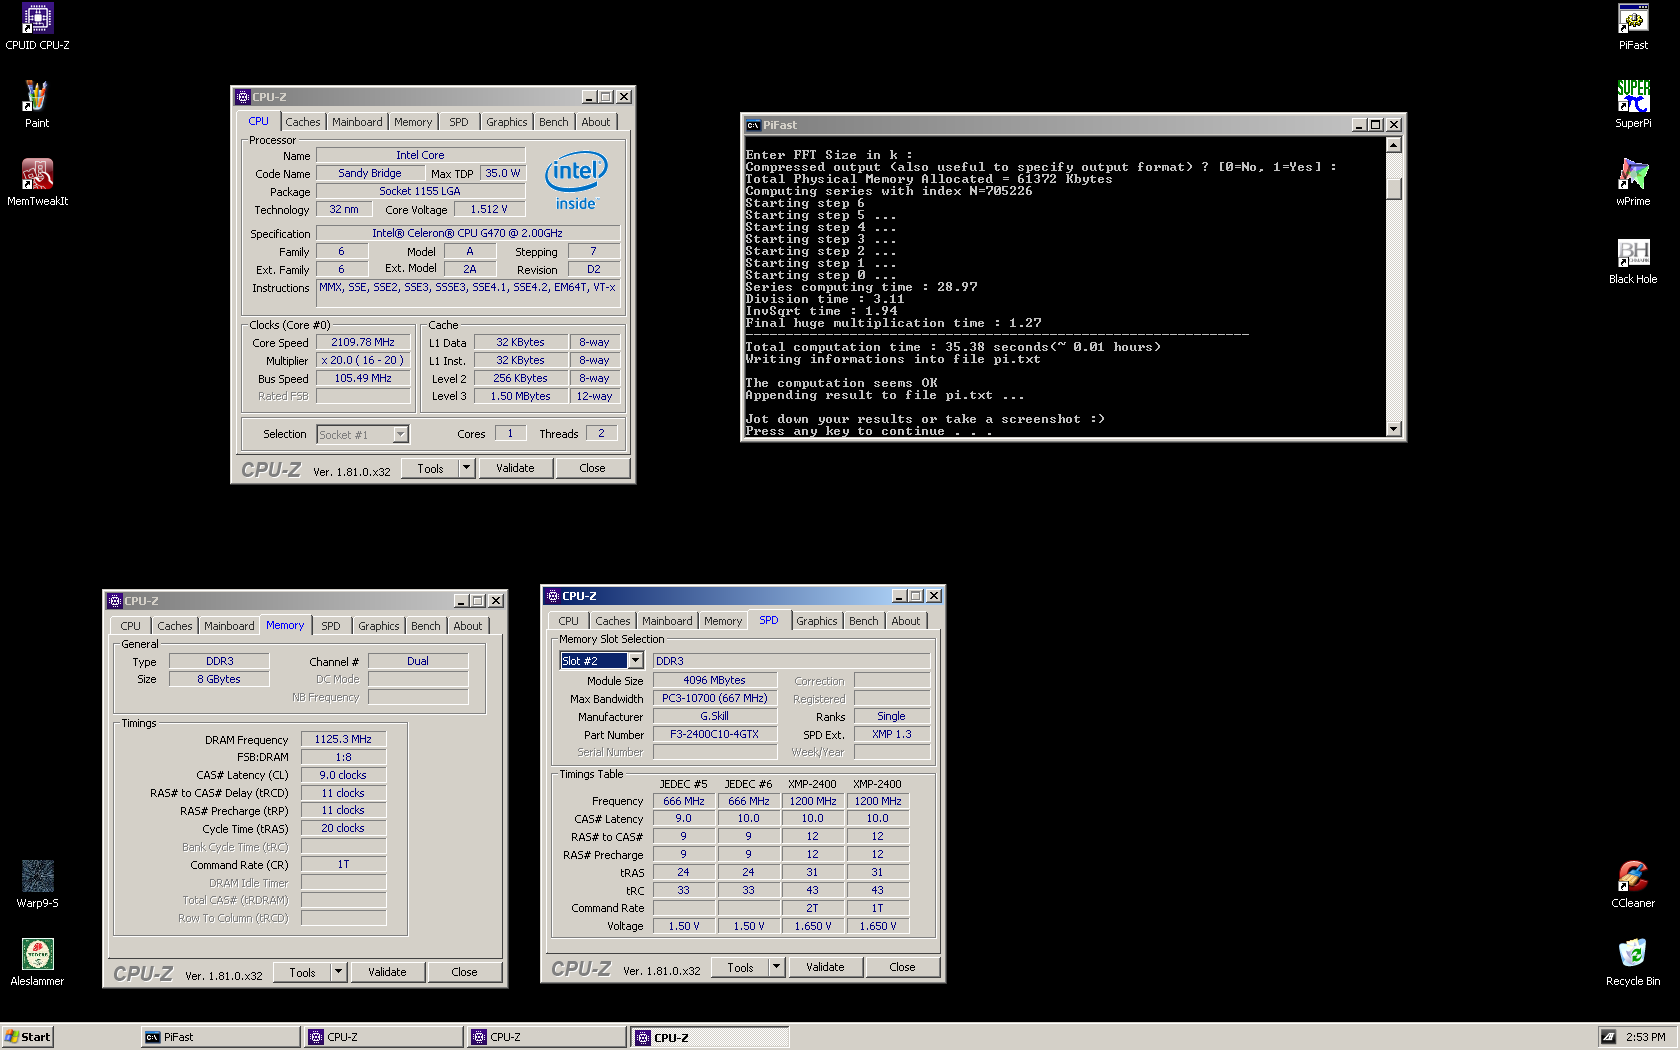Click the Manufacturer value G.Skill
Screen dimensions: 1680x1050
[714, 716]
